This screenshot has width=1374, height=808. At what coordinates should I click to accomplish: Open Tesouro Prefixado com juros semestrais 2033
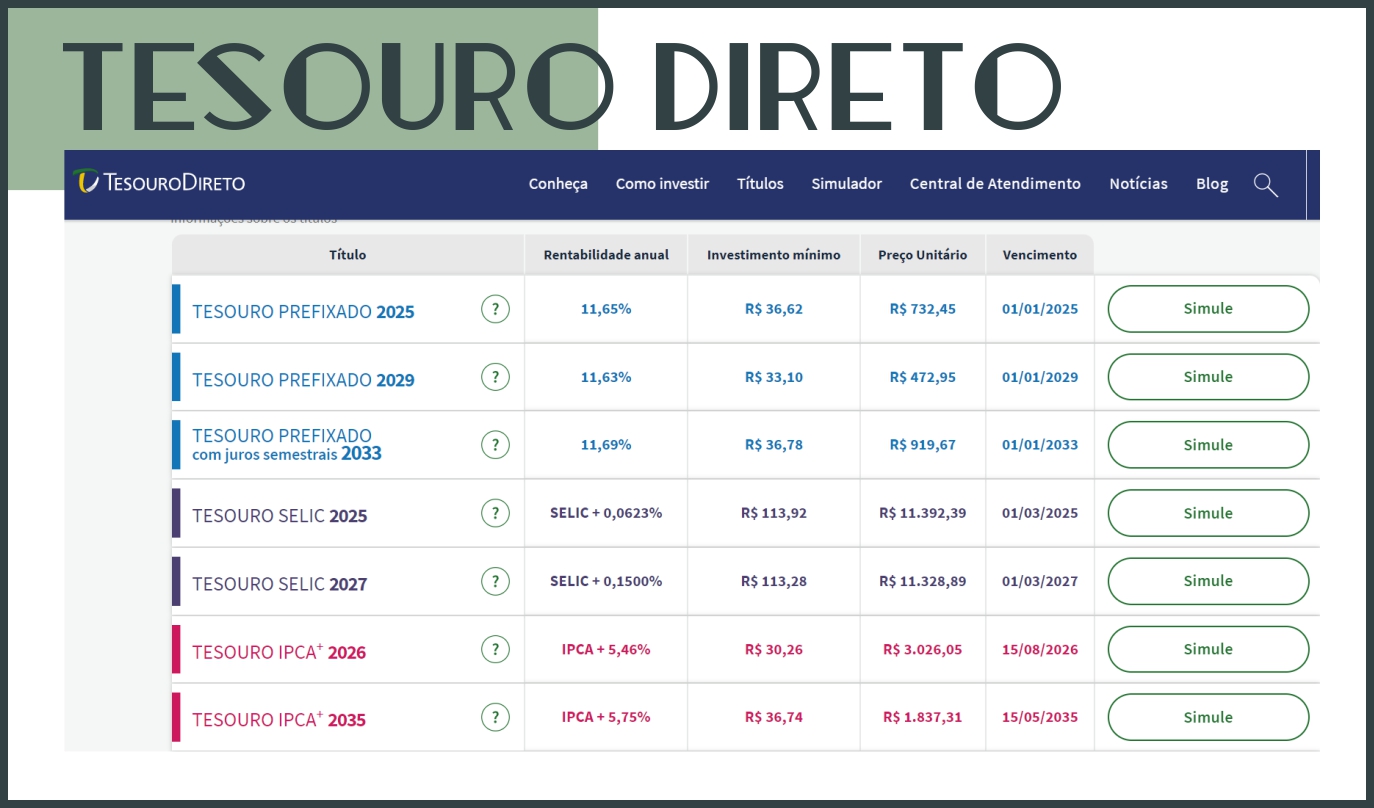[x=287, y=445]
